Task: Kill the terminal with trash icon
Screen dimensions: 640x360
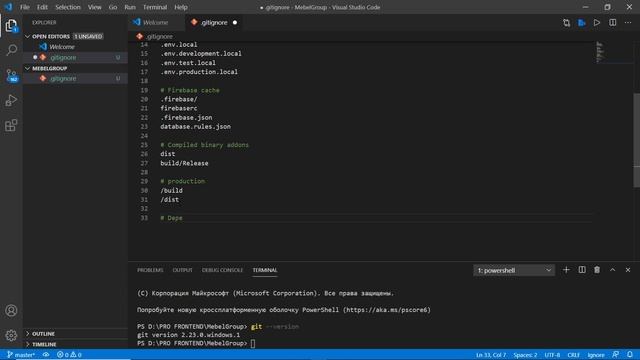Action: pos(597,270)
